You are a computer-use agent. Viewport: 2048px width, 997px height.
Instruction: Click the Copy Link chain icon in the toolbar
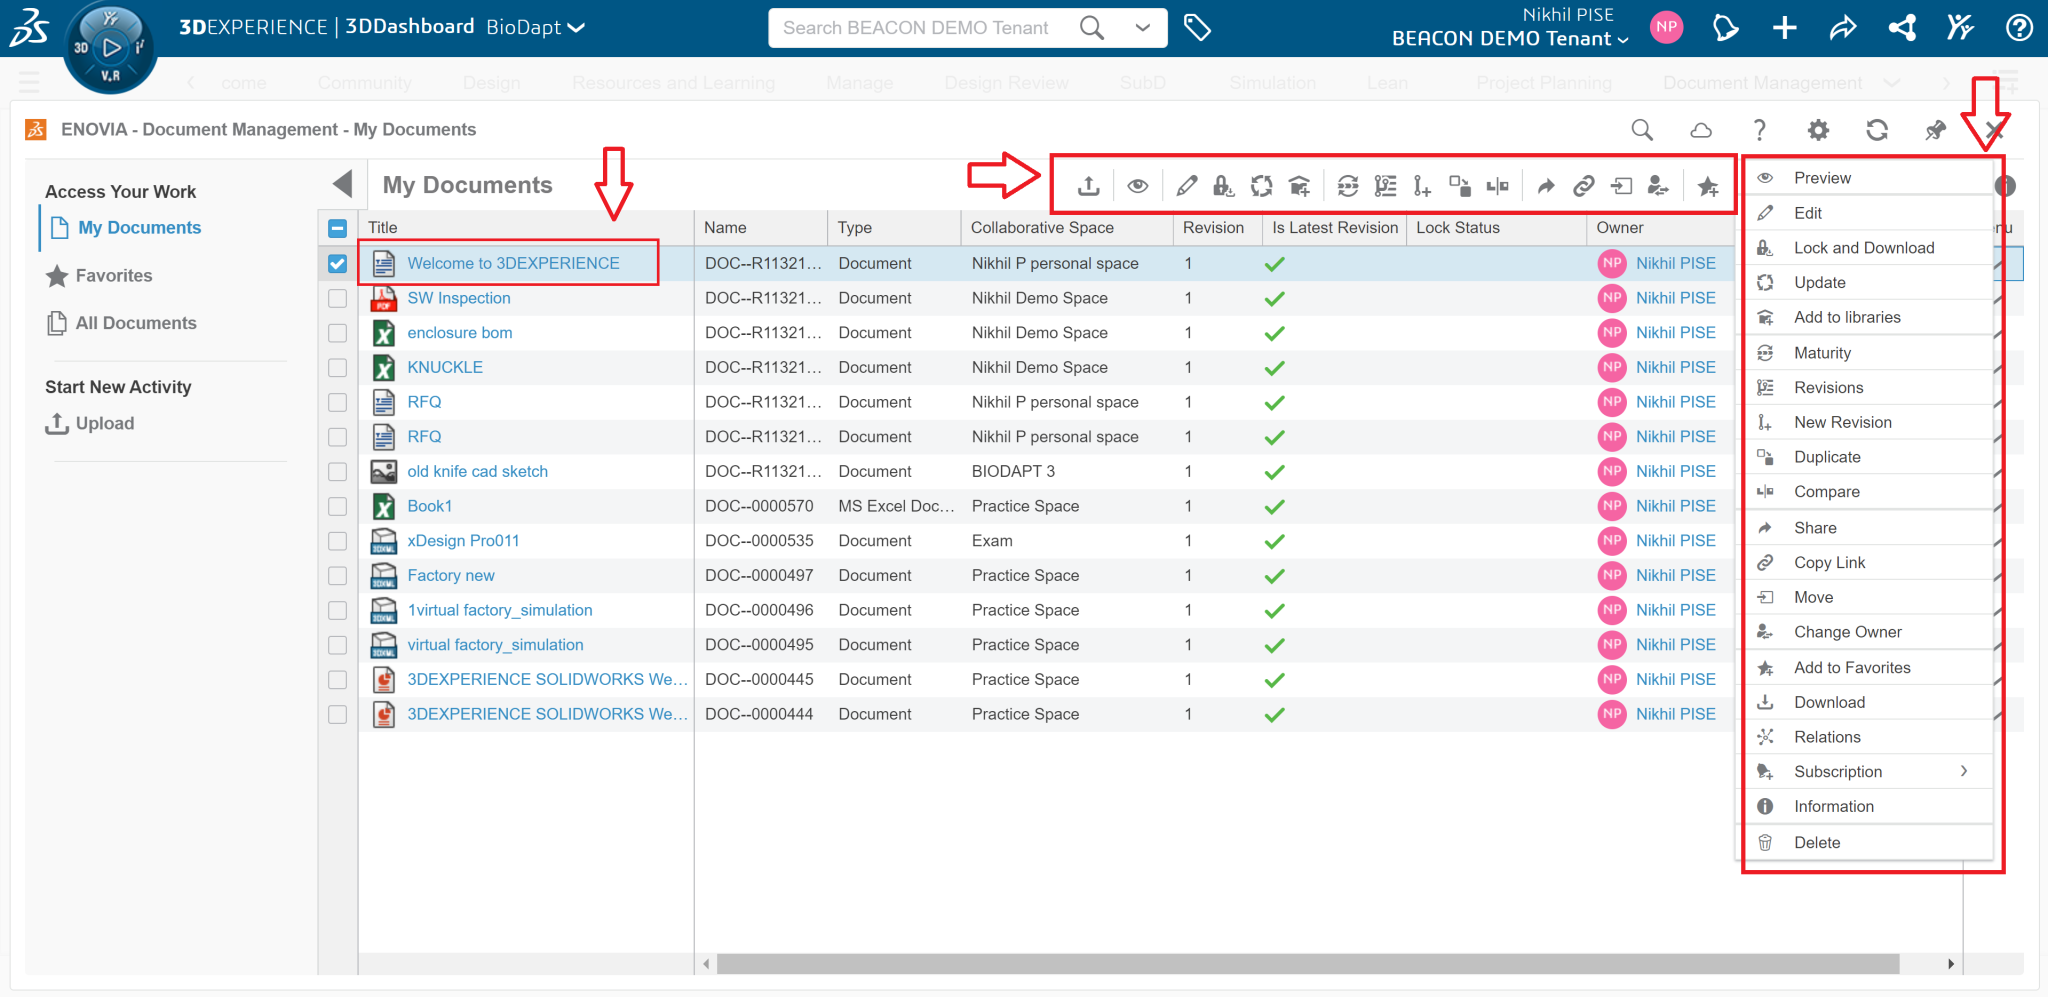click(x=1583, y=186)
